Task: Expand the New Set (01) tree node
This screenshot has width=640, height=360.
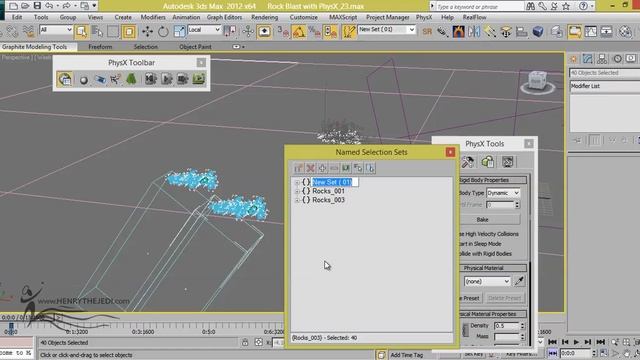Action: 297,182
